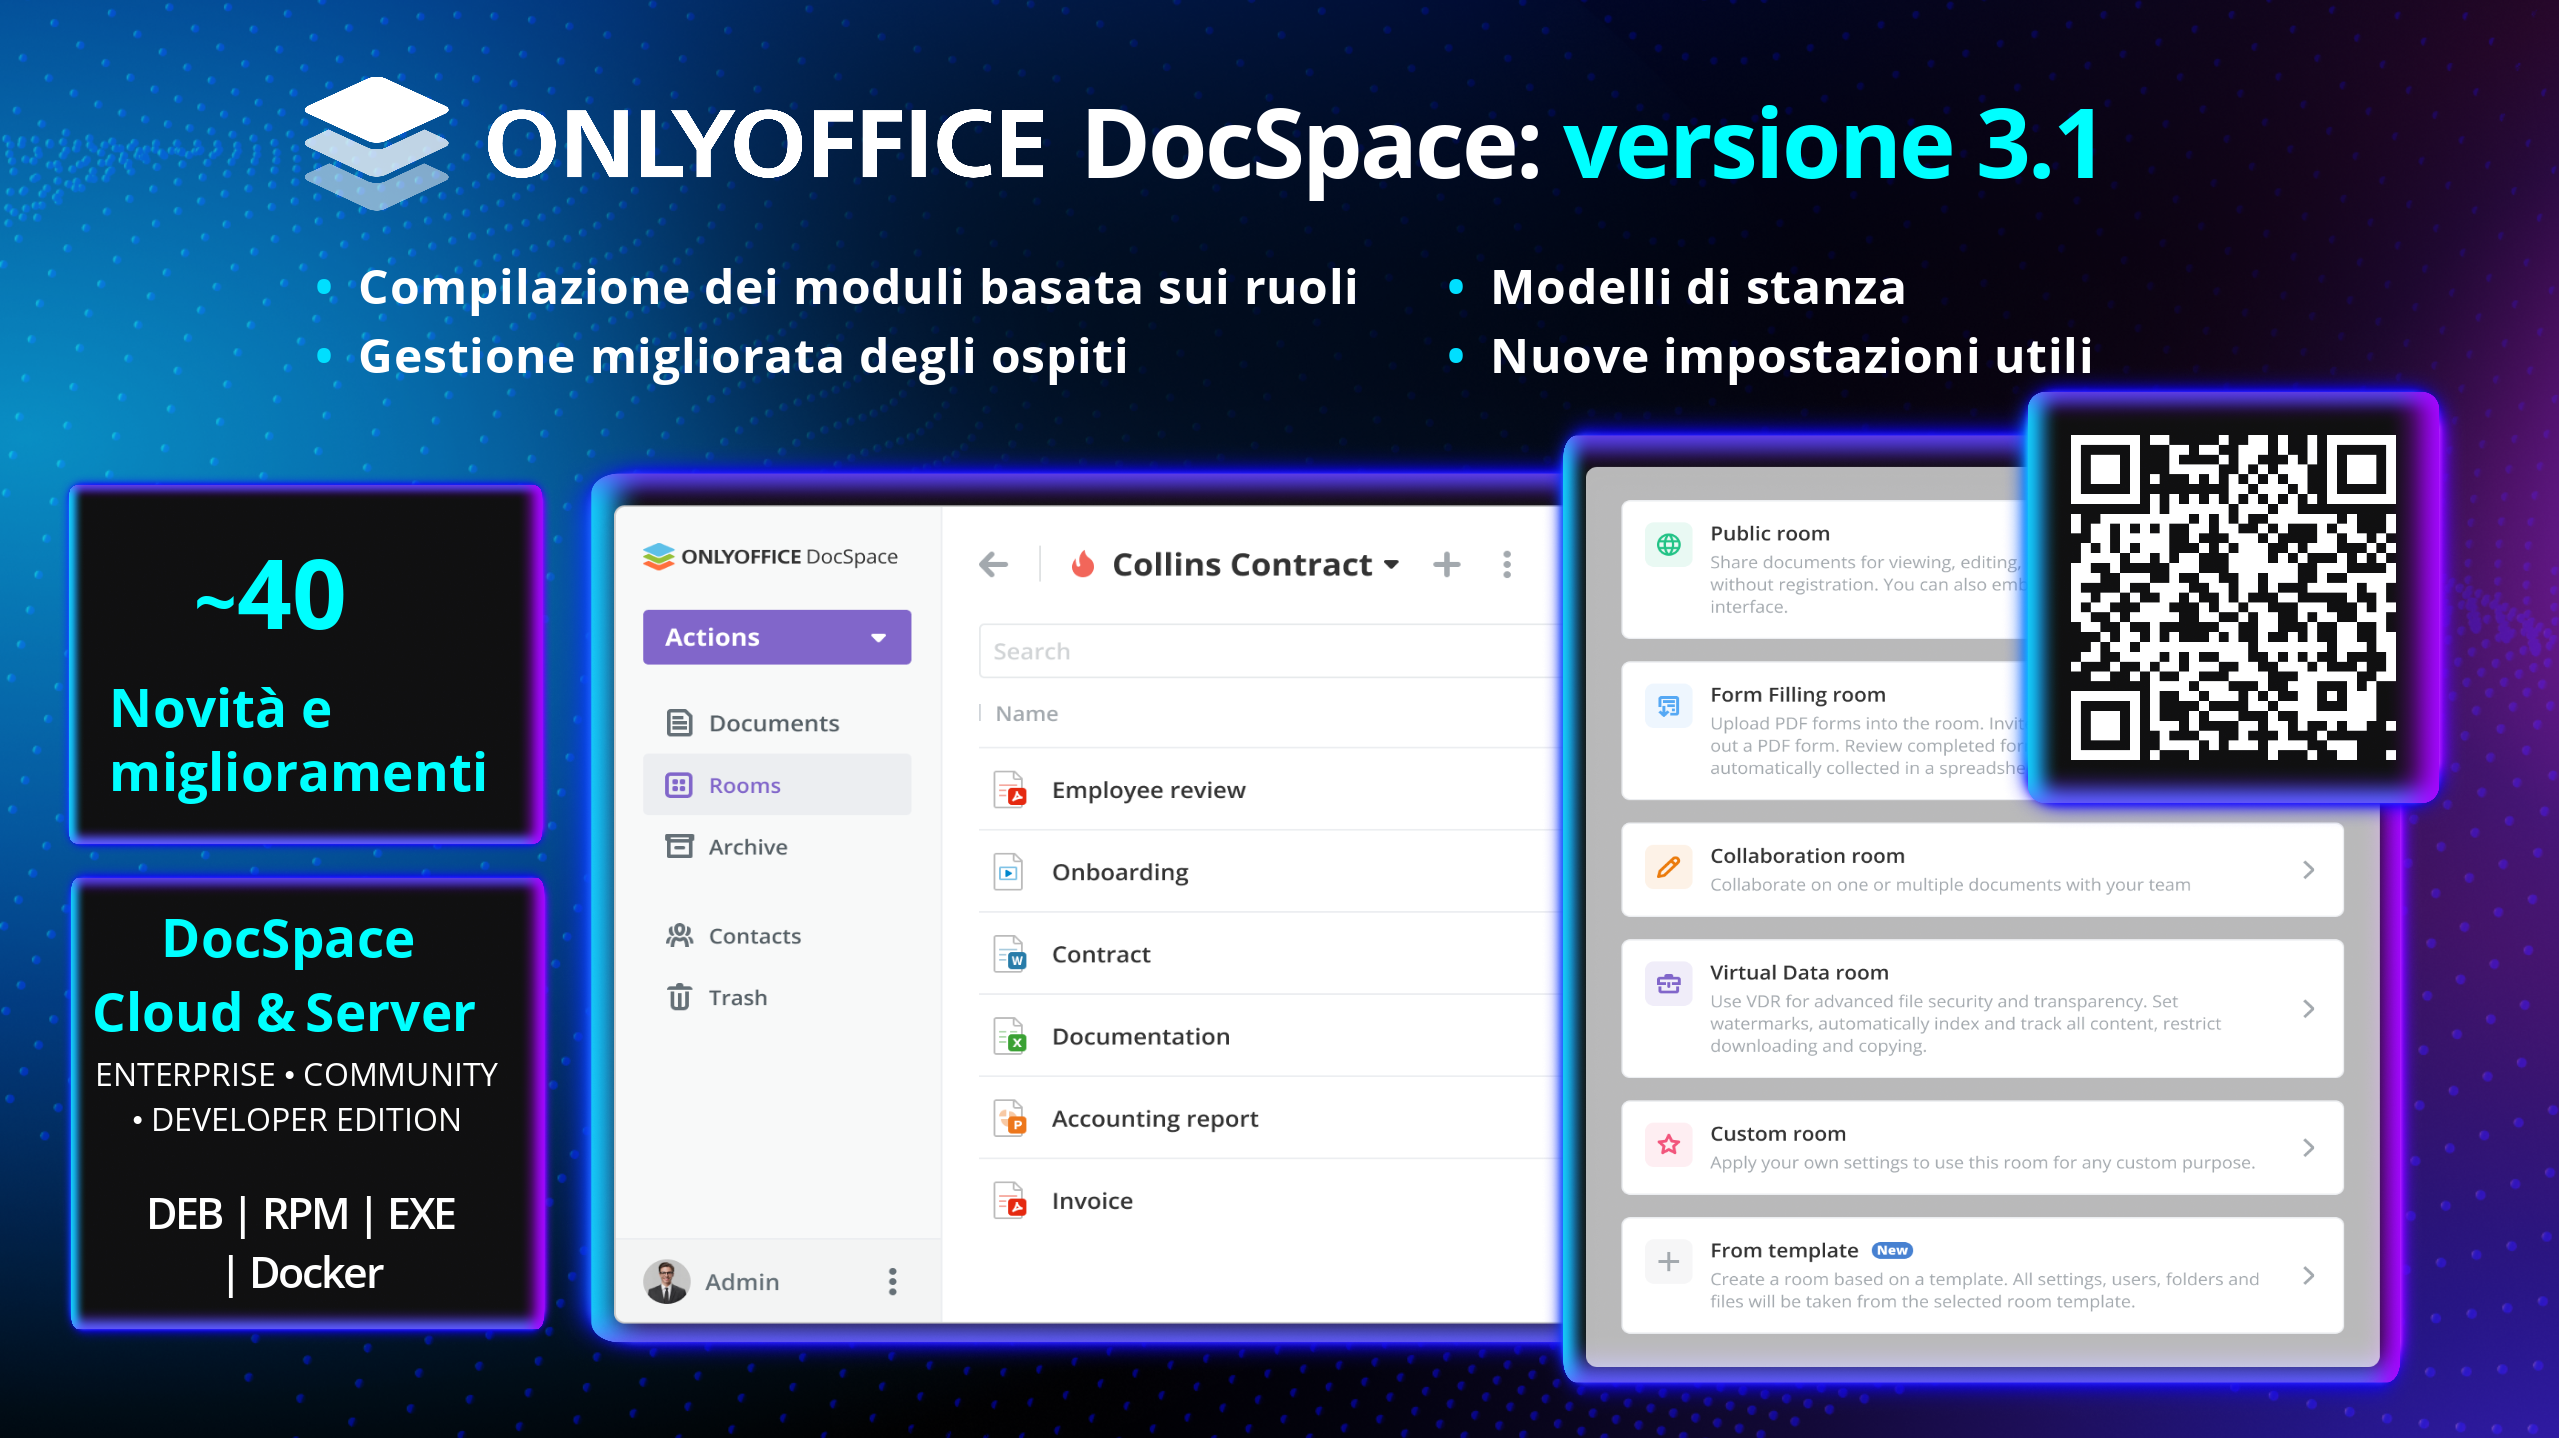The height and width of the screenshot is (1438, 2559).
Task: Click the flame icon beside Collins Contract
Action: (x=1082, y=565)
